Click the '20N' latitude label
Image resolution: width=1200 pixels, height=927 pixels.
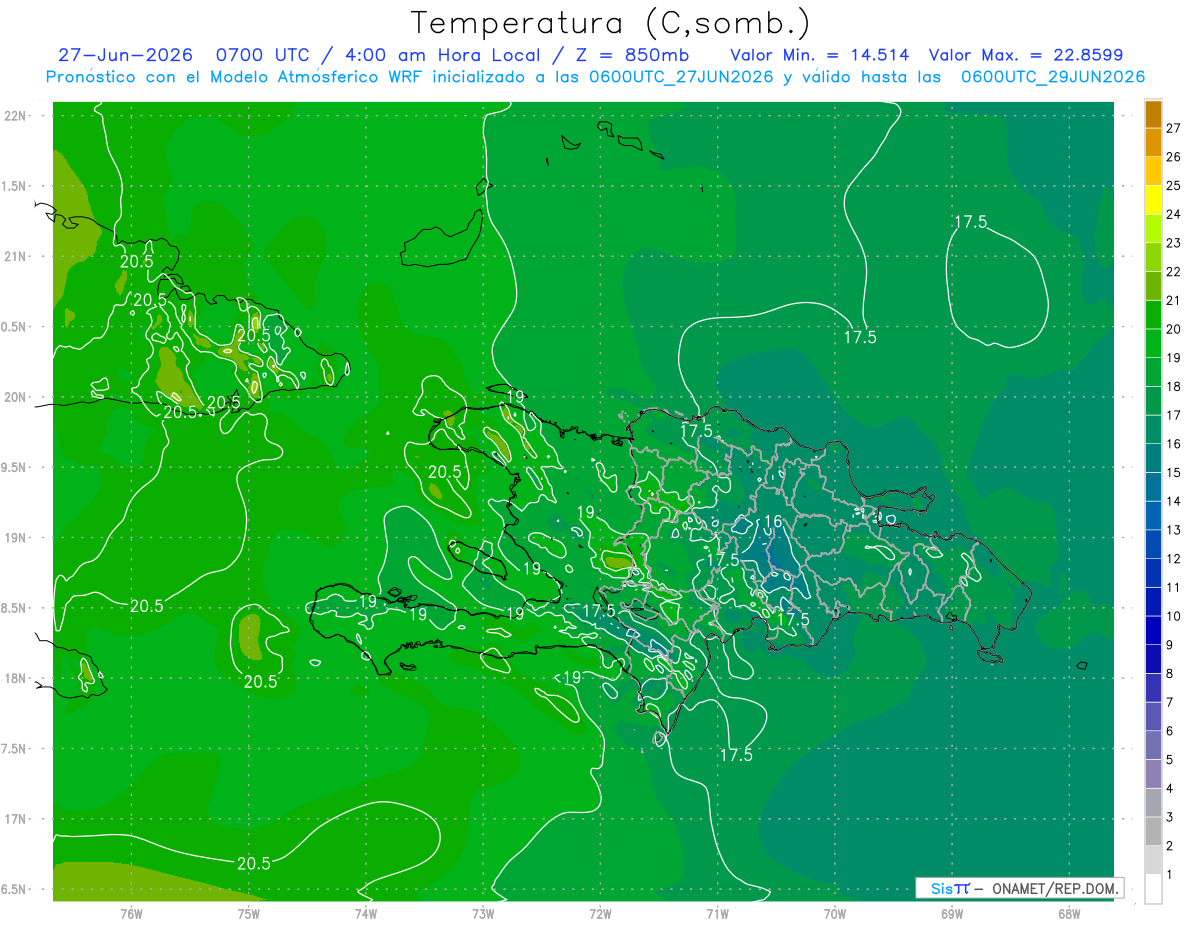coord(14,397)
